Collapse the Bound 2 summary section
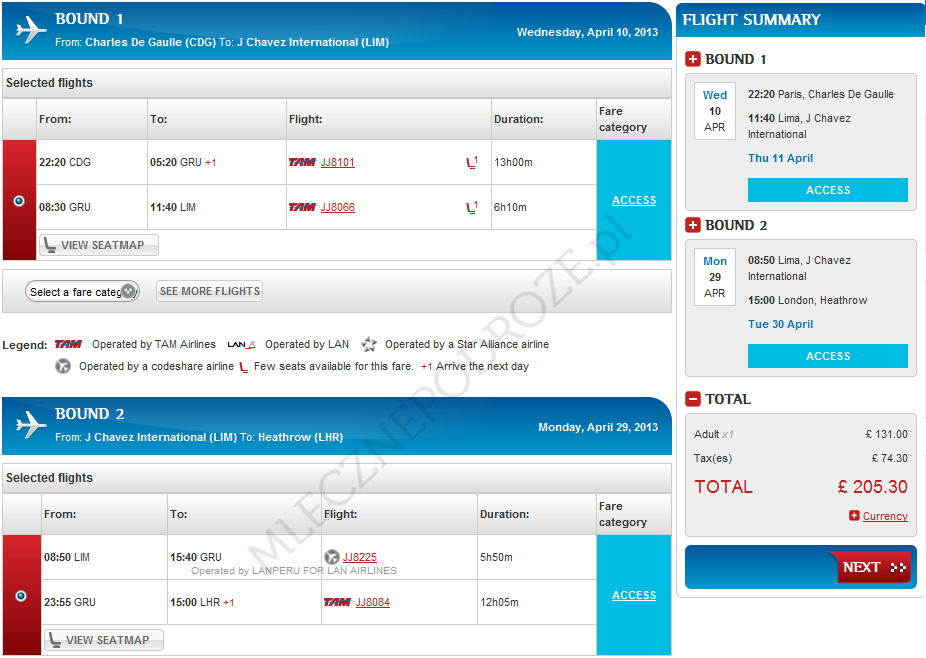This screenshot has width=926, height=658. click(693, 225)
